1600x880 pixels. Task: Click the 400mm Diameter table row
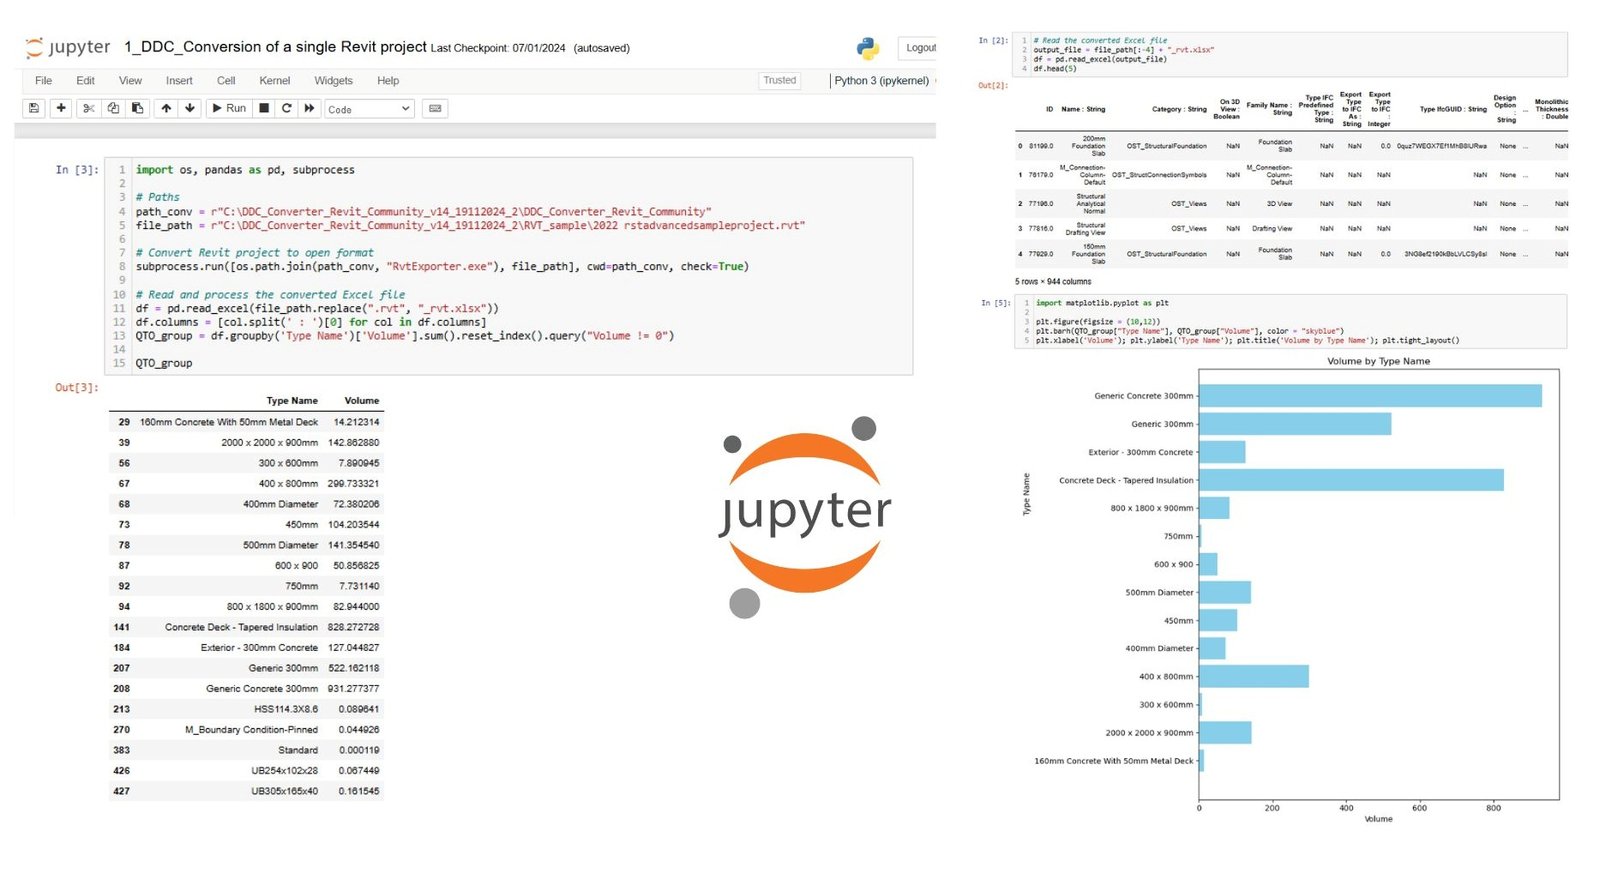[245, 504]
